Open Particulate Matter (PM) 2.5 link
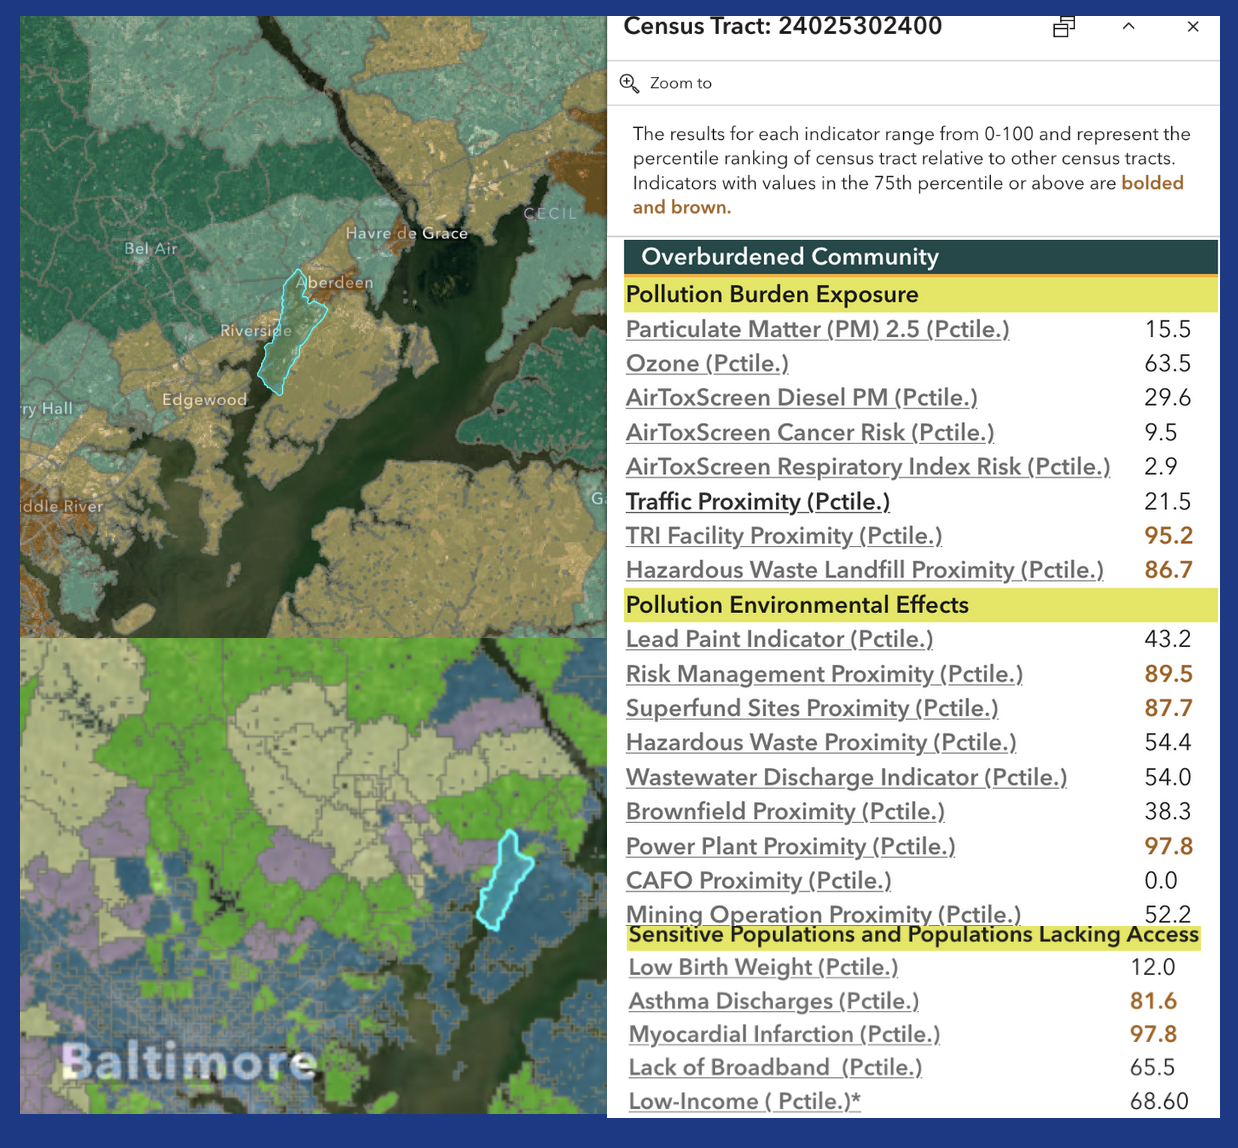Screen dimensions: 1238x1148 (817, 329)
